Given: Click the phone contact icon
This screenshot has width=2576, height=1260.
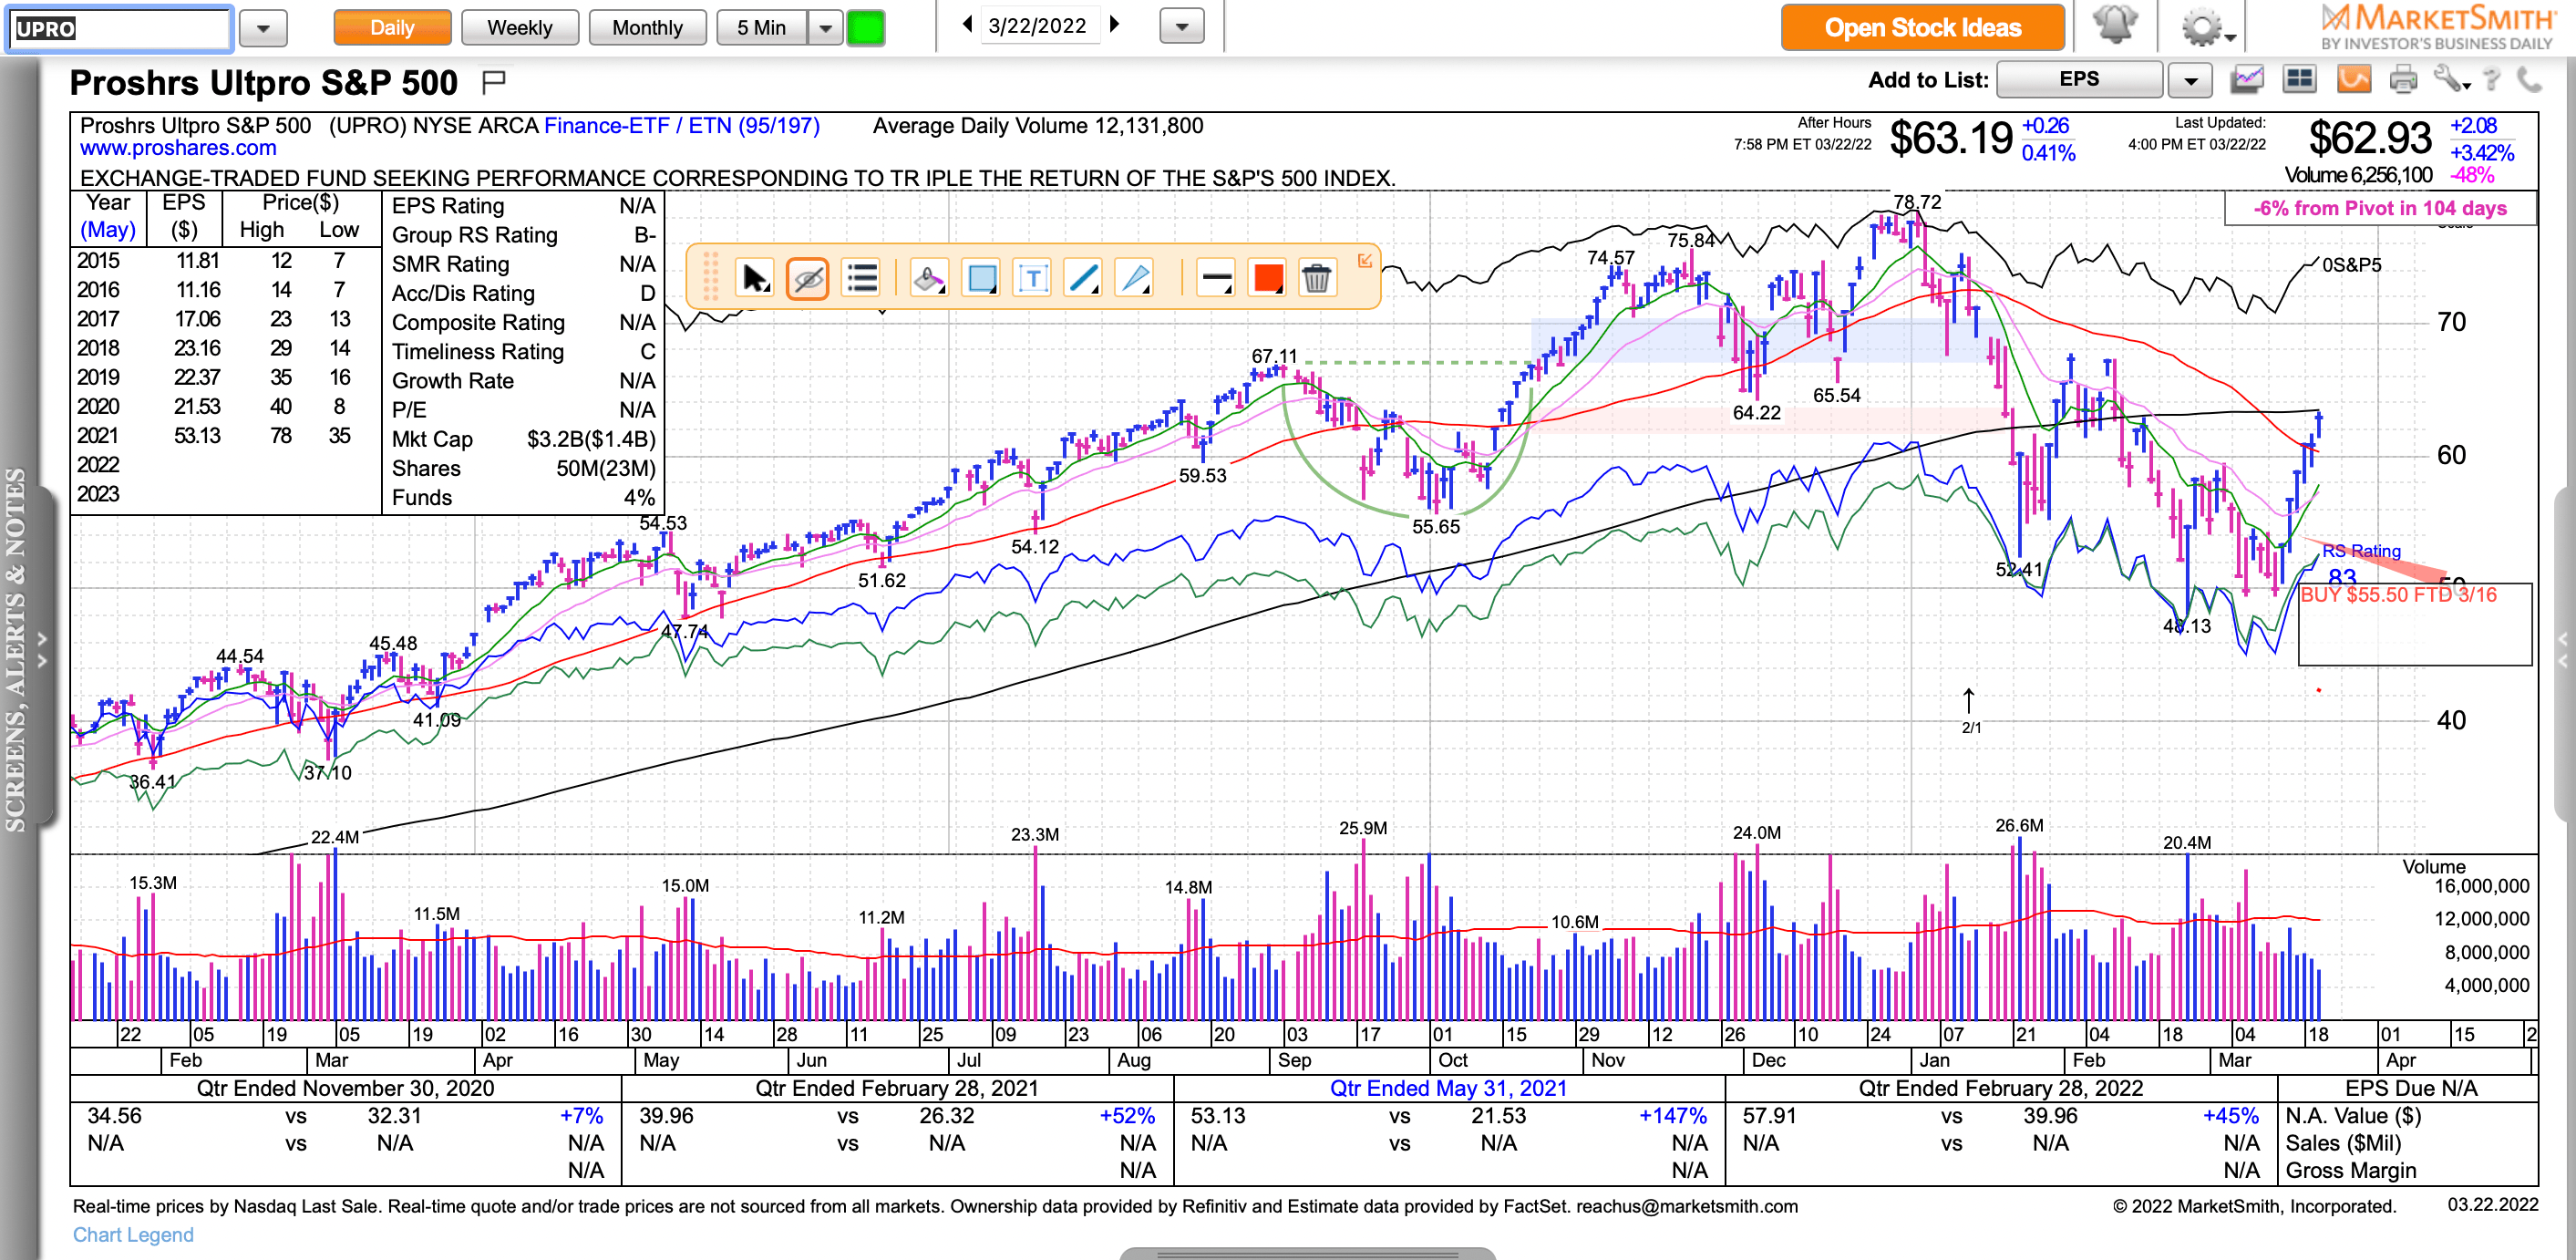Looking at the screenshot, I should [2529, 79].
